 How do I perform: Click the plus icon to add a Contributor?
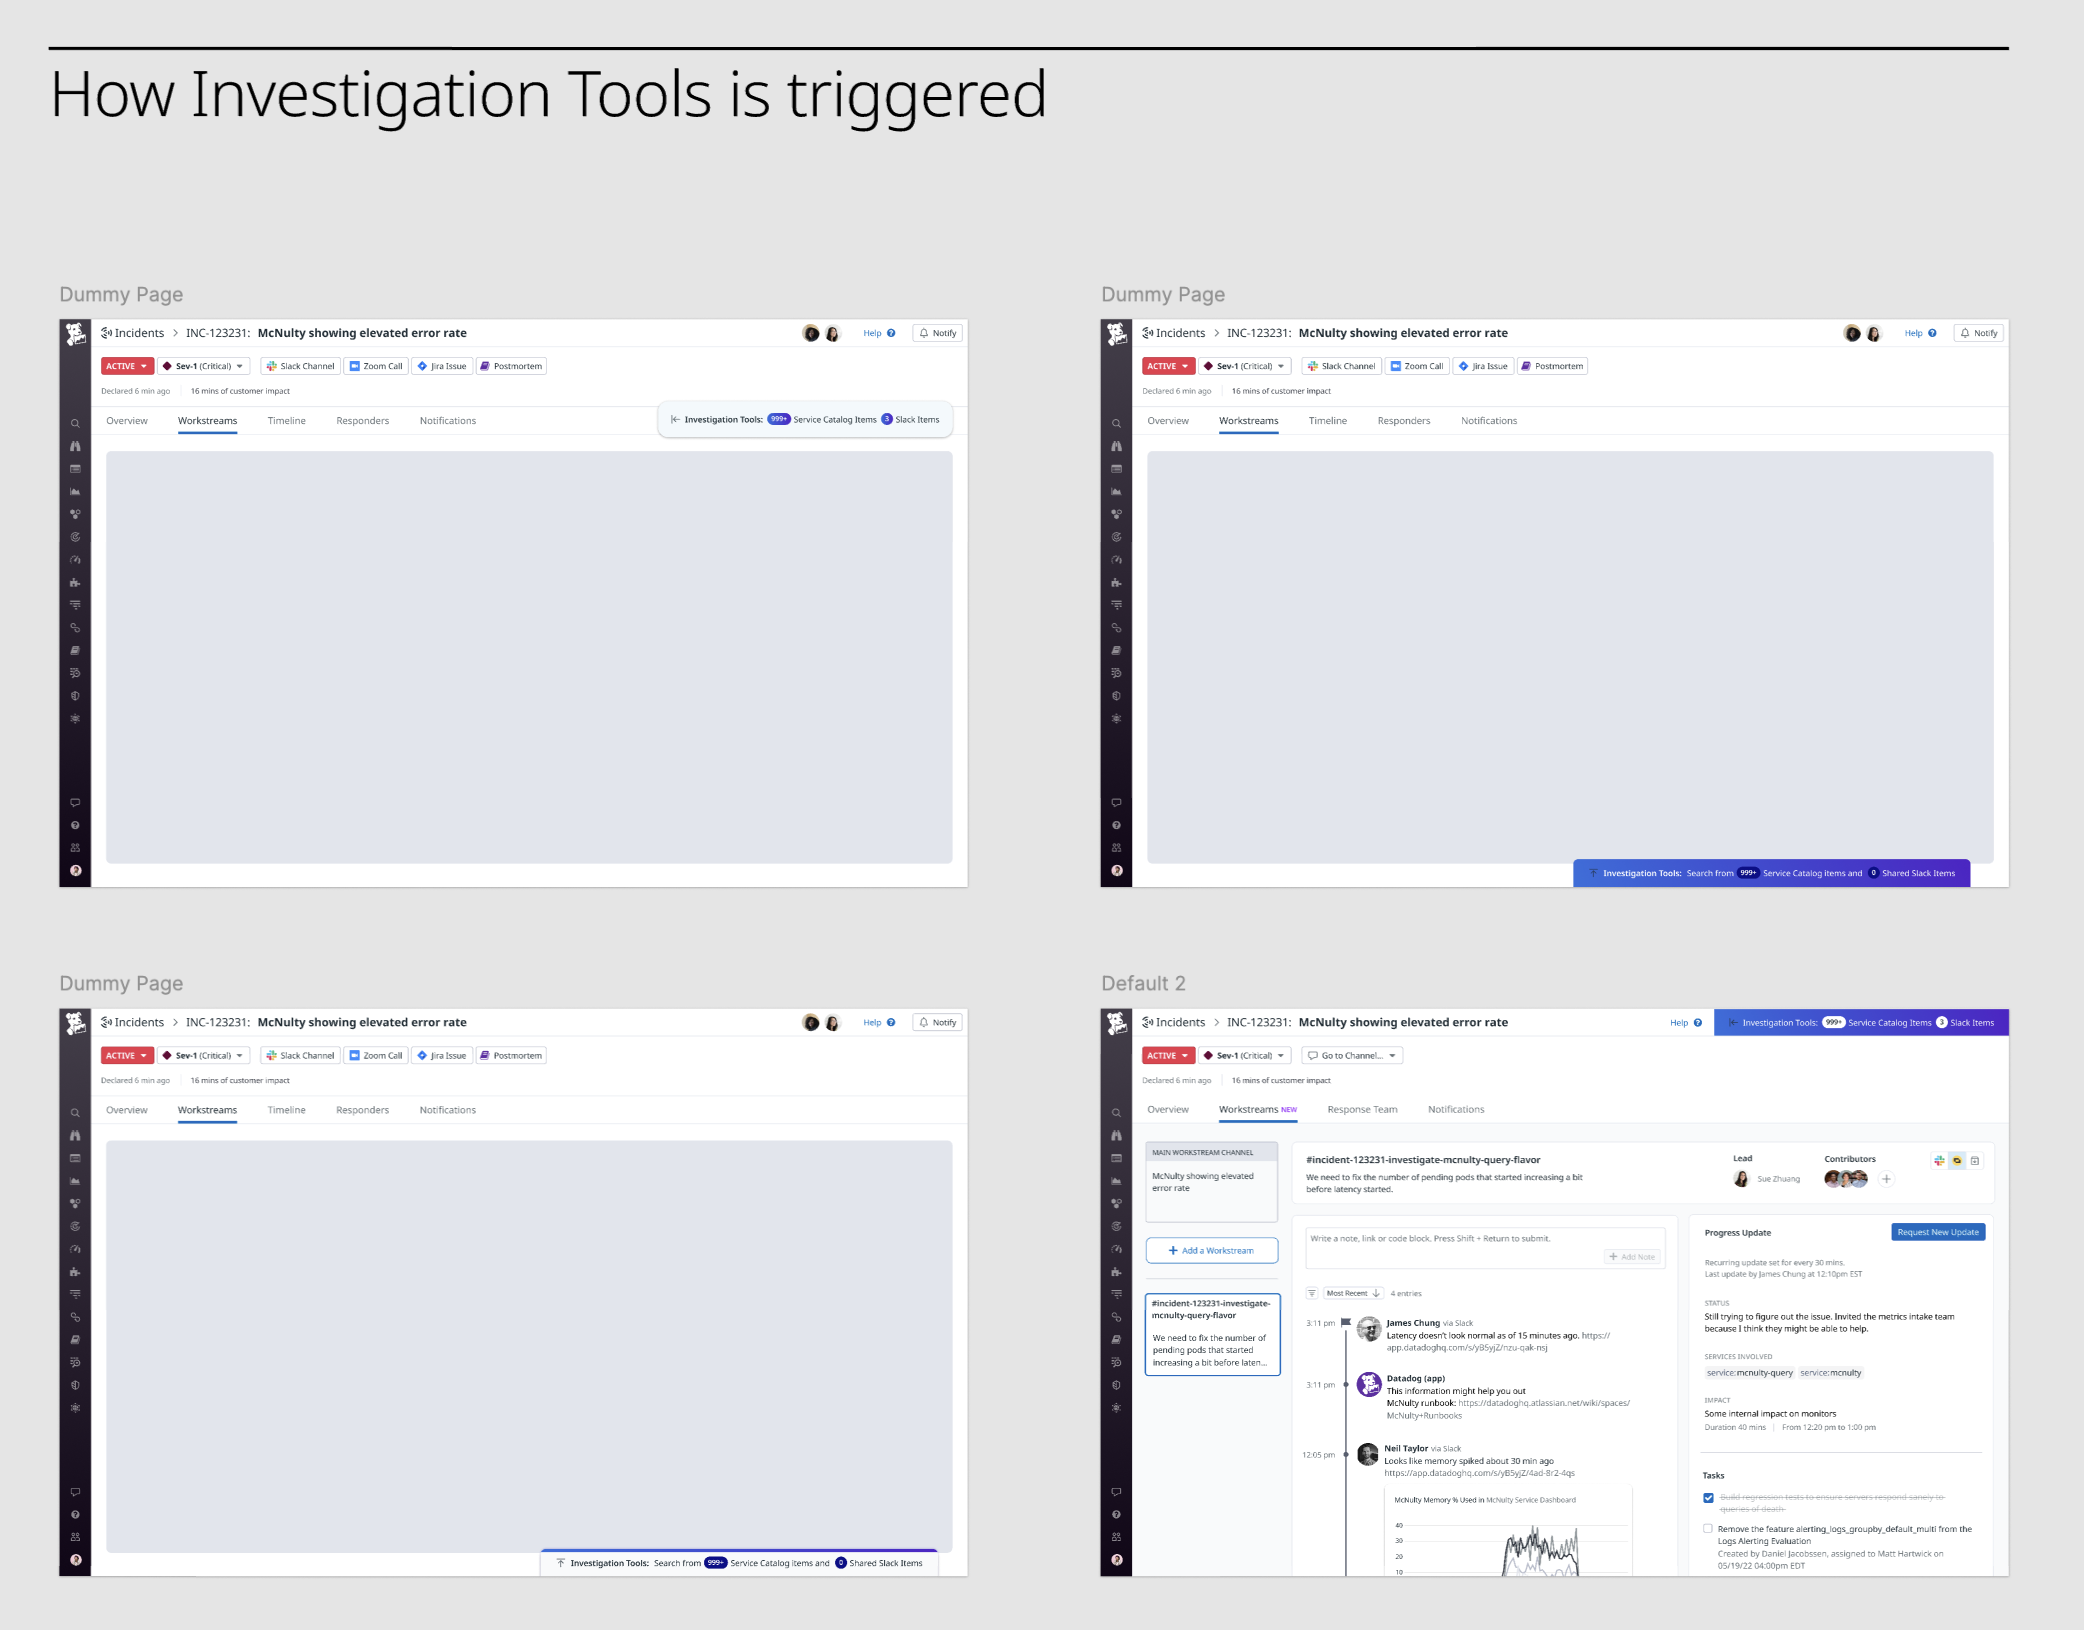pos(1887,1179)
